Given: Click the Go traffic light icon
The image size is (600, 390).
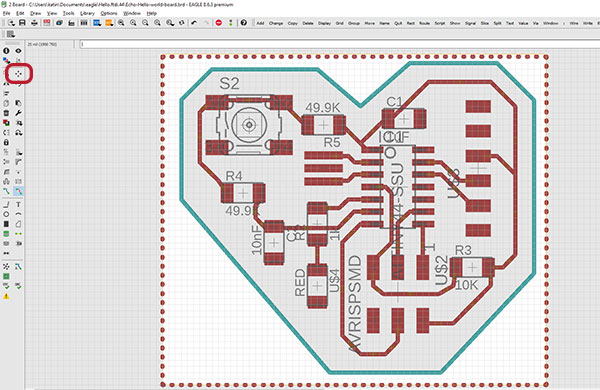Looking at the screenshot, I should (231, 23).
